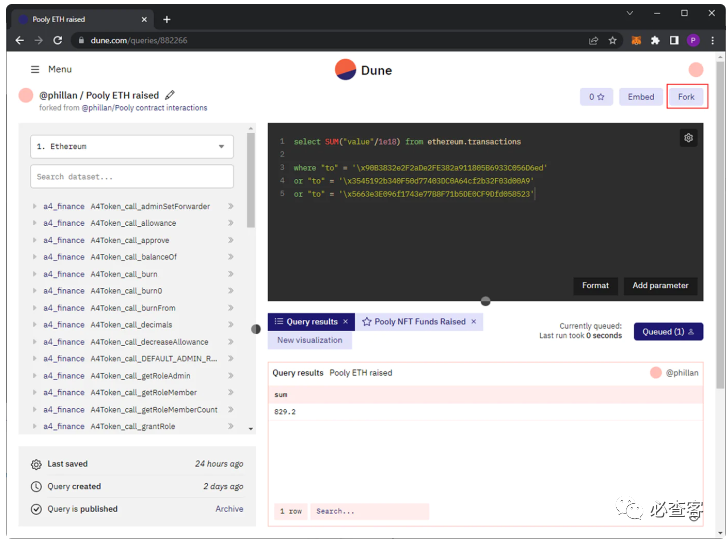
Task: Expand A4Token_call_adminSetForwarder table
Action: pyautogui.click(x=34, y=206)
